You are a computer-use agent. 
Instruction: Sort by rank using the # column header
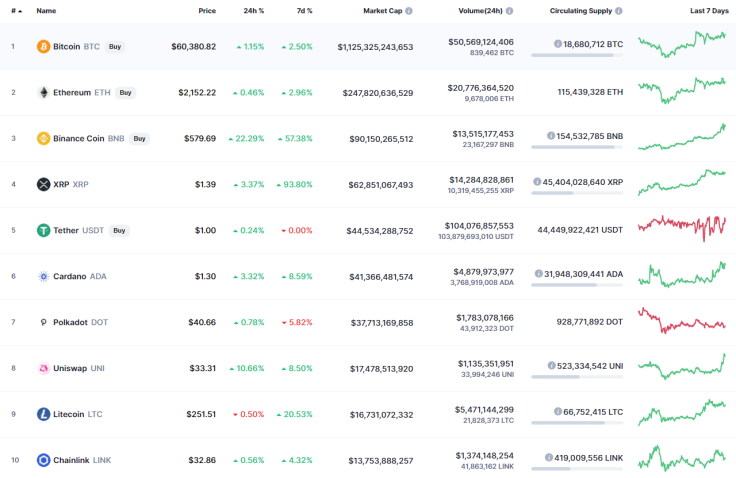[x=16, y=11]
